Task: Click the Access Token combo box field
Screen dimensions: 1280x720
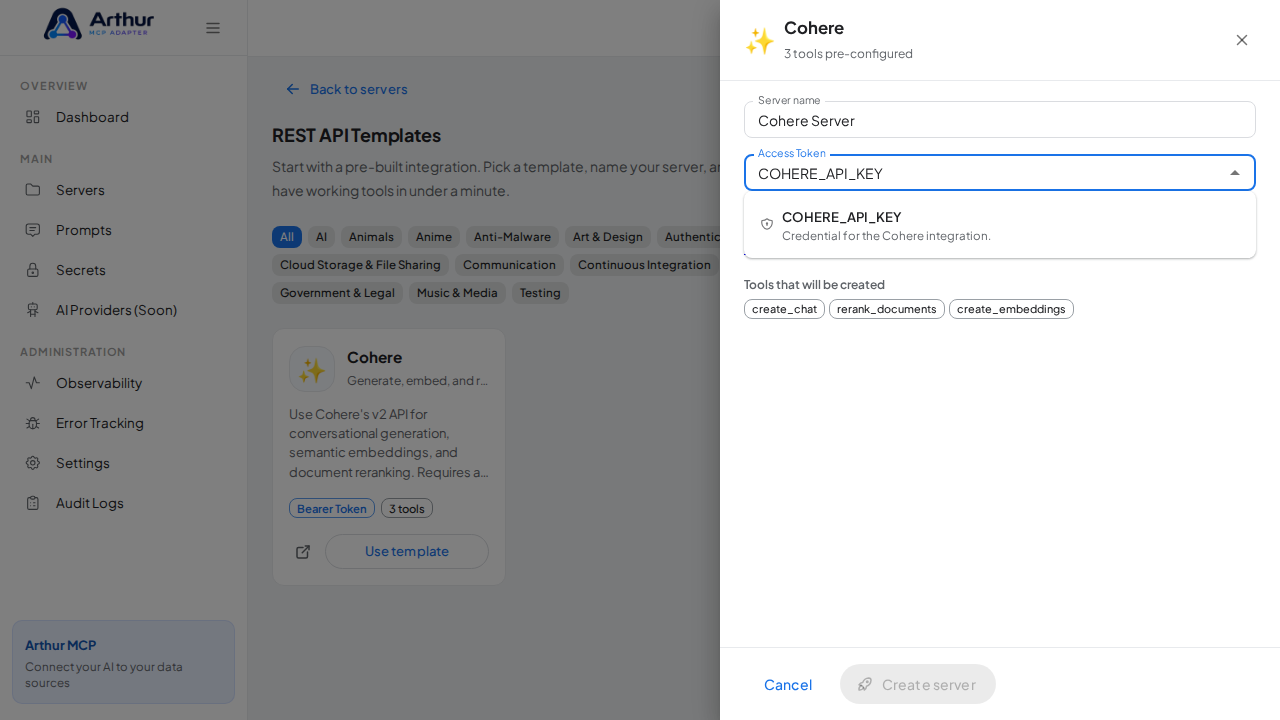Action: click(x=1000, y=173)
